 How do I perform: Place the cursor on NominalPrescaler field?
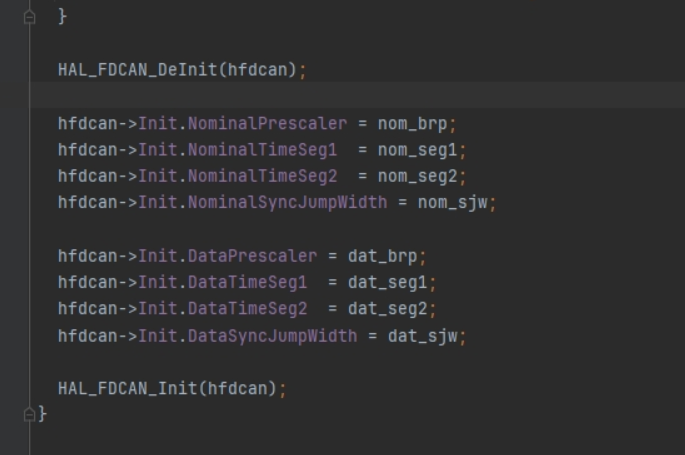click(267, 124)
